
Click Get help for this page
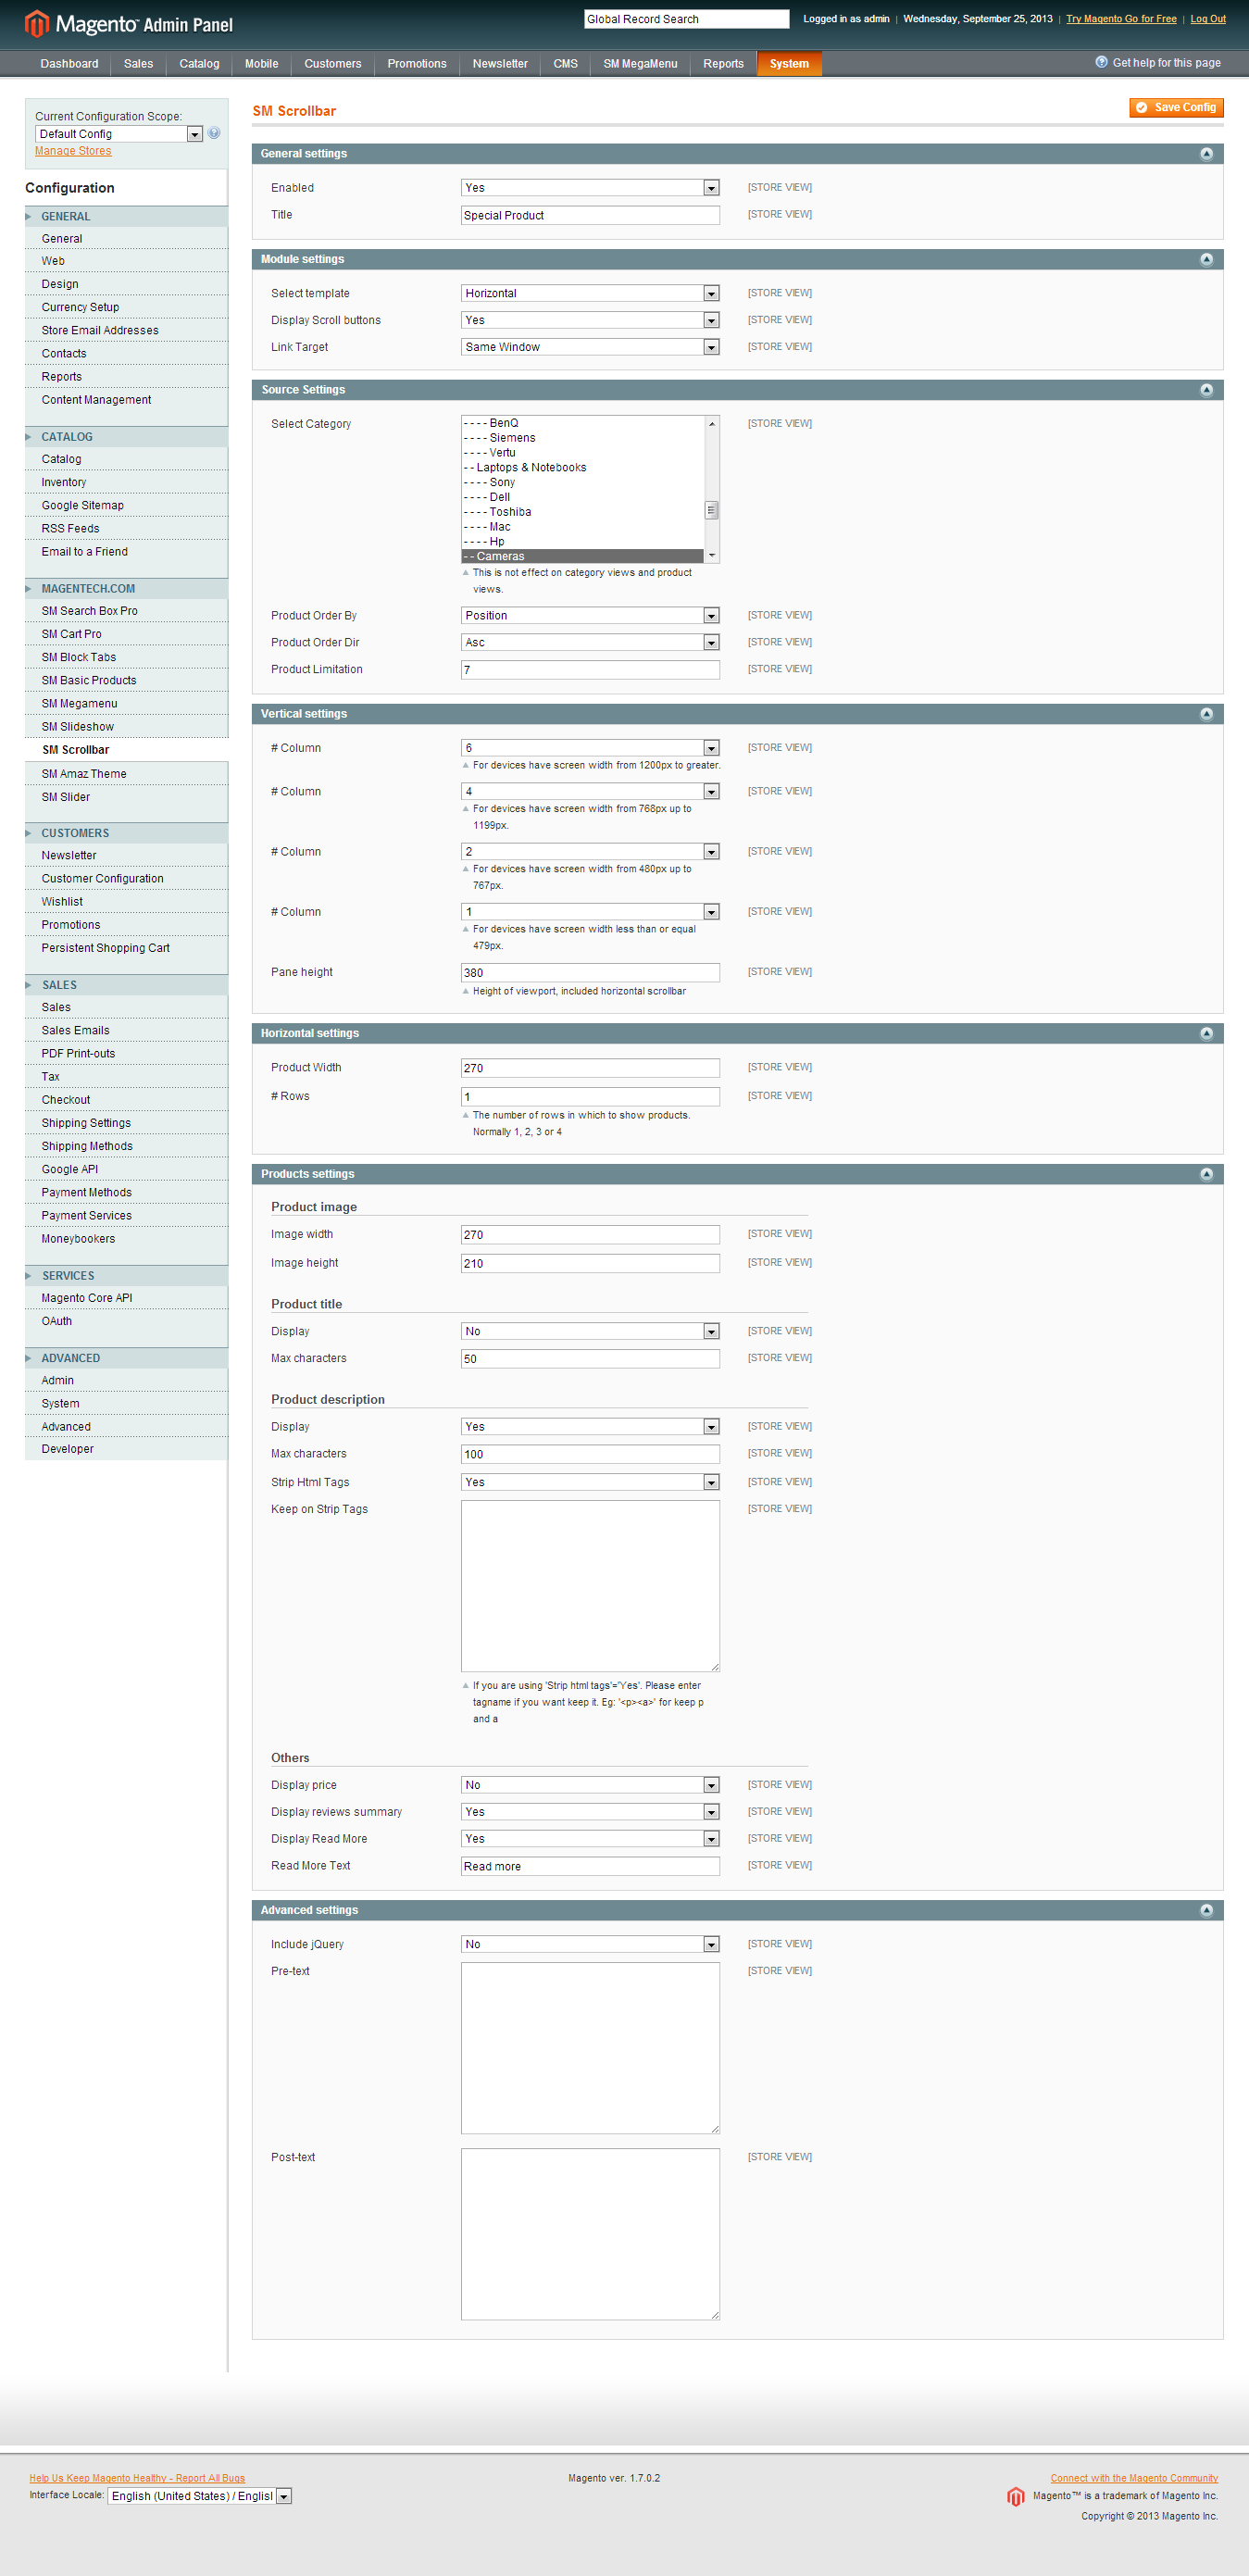1166,63
